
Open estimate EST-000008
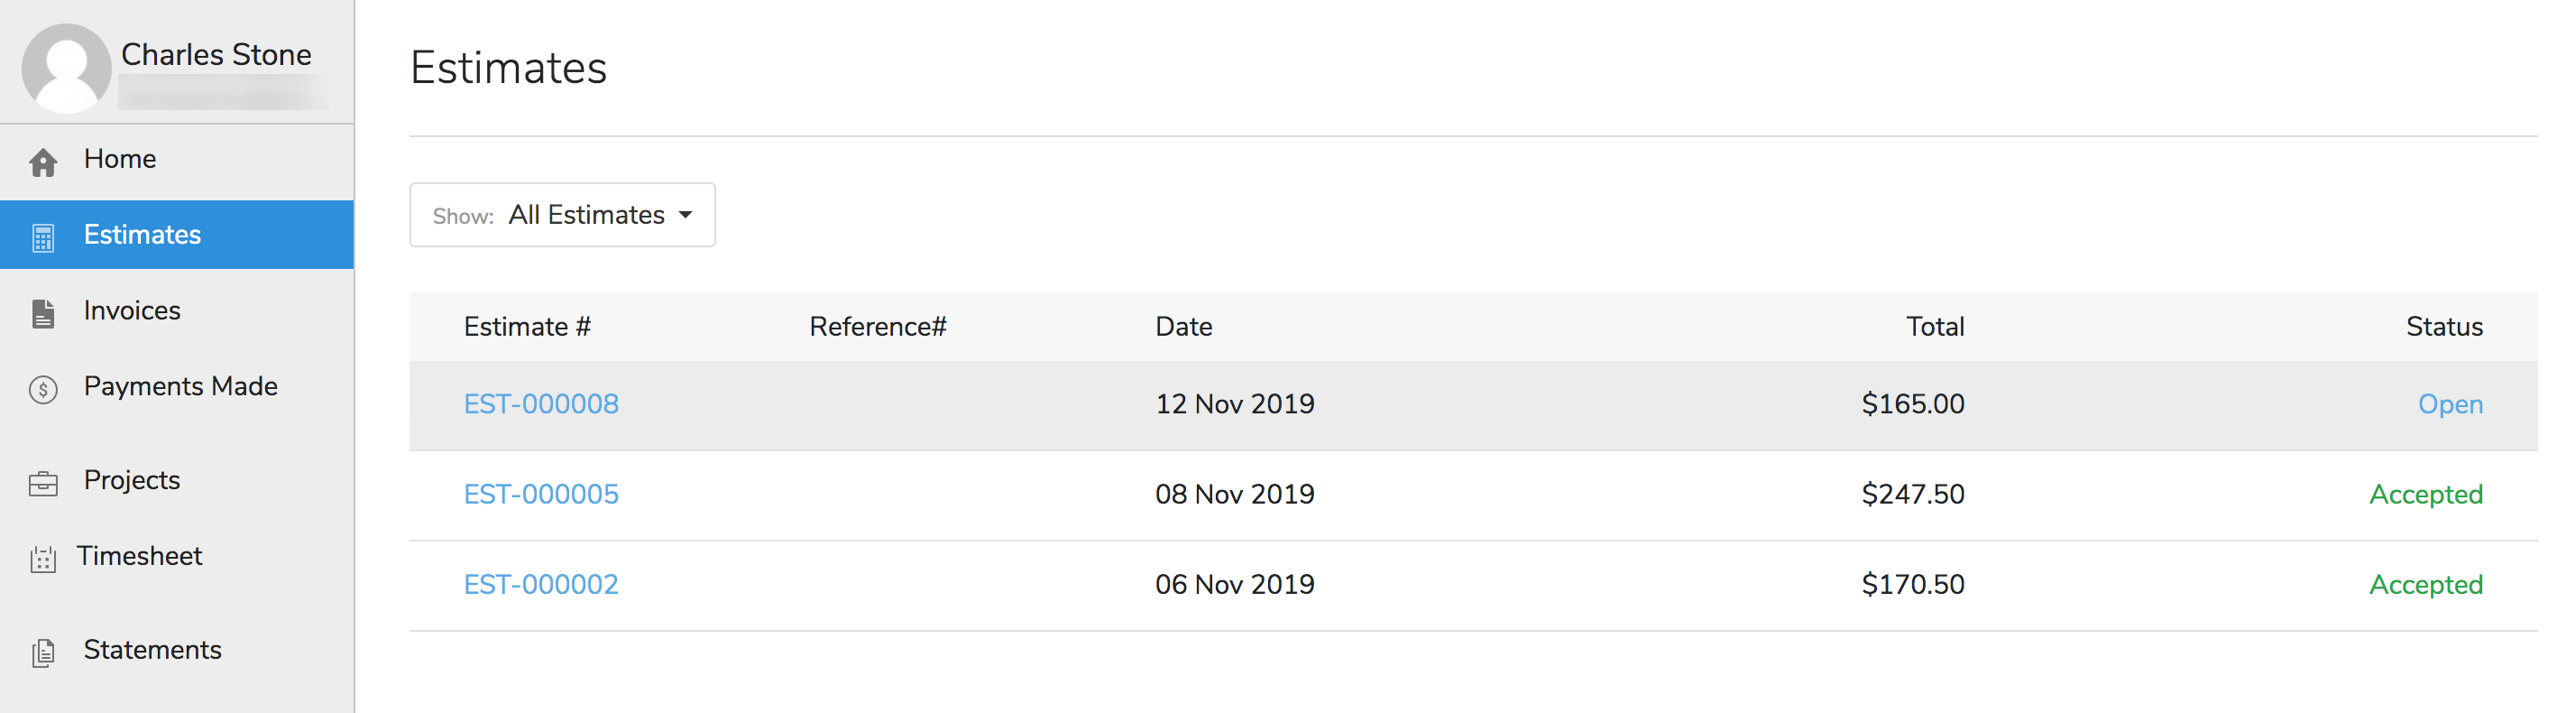[x=541, y=404]
